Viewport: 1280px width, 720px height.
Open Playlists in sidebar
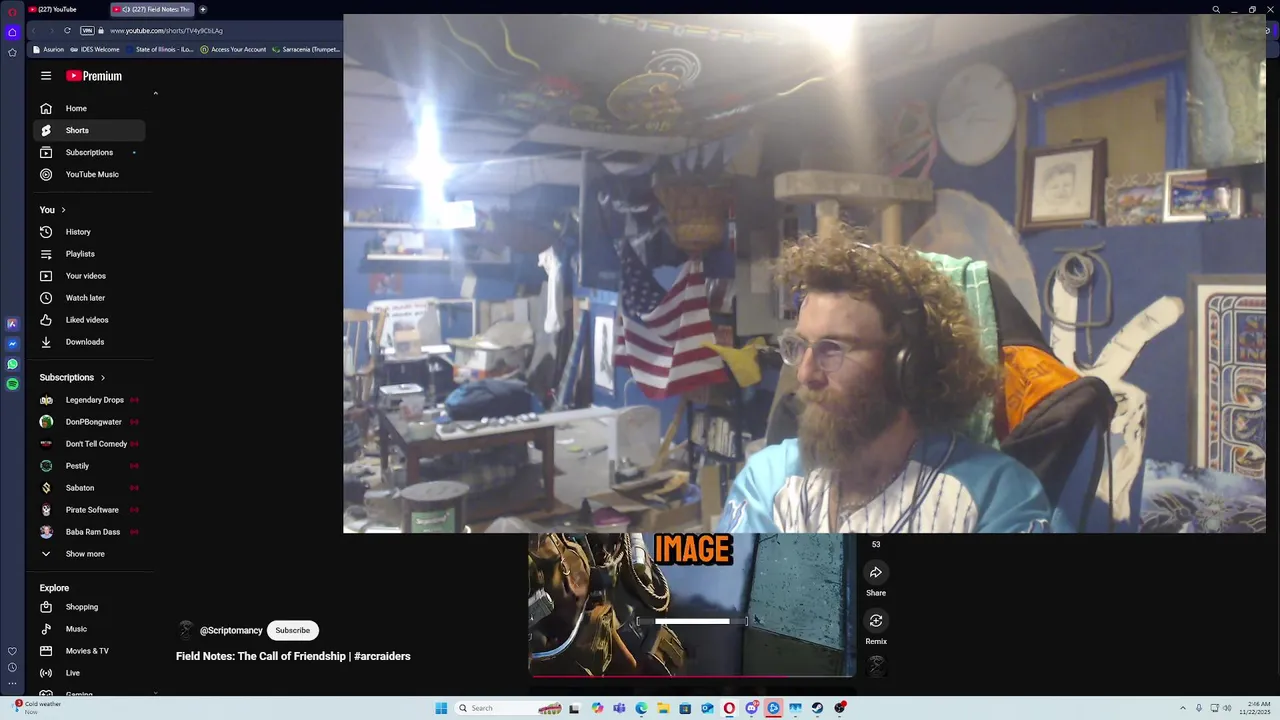(x=89, y=254)
